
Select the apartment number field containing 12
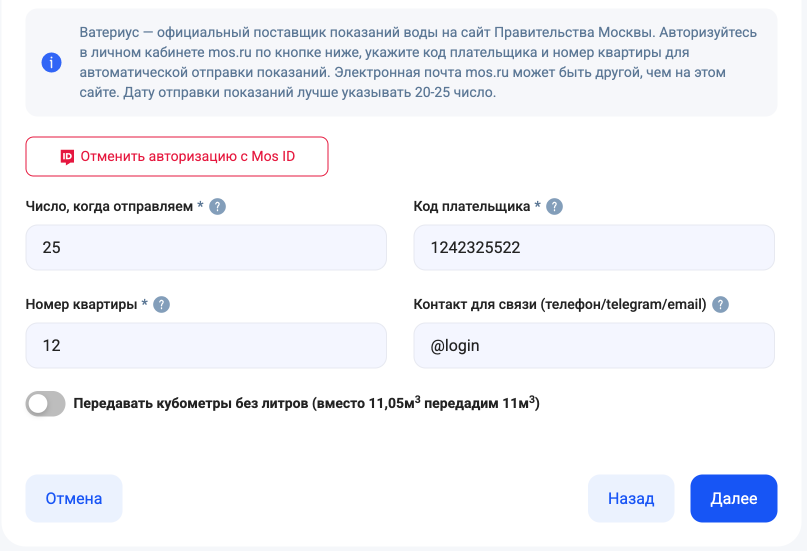coord(206,345)
